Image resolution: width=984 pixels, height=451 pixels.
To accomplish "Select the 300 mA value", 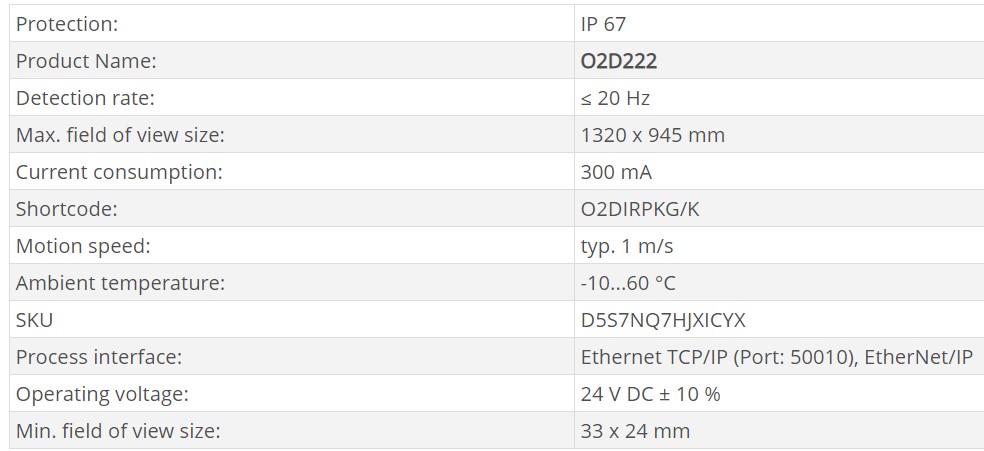I will pos(616,172).
